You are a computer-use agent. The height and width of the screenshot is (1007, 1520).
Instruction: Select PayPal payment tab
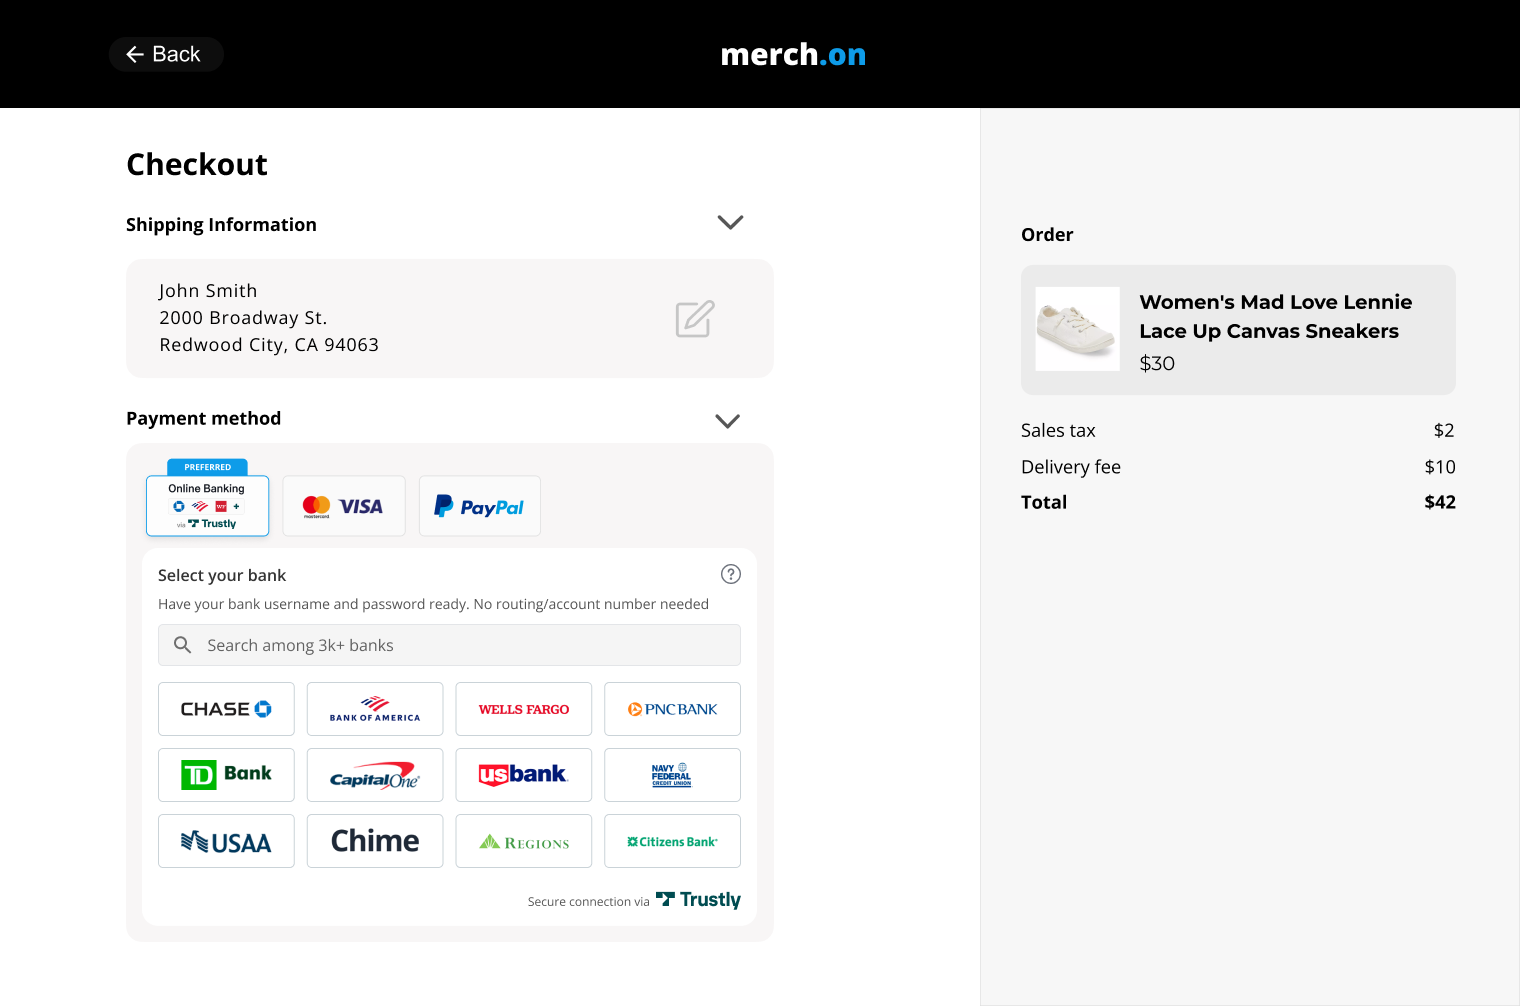tap(480, 506)
